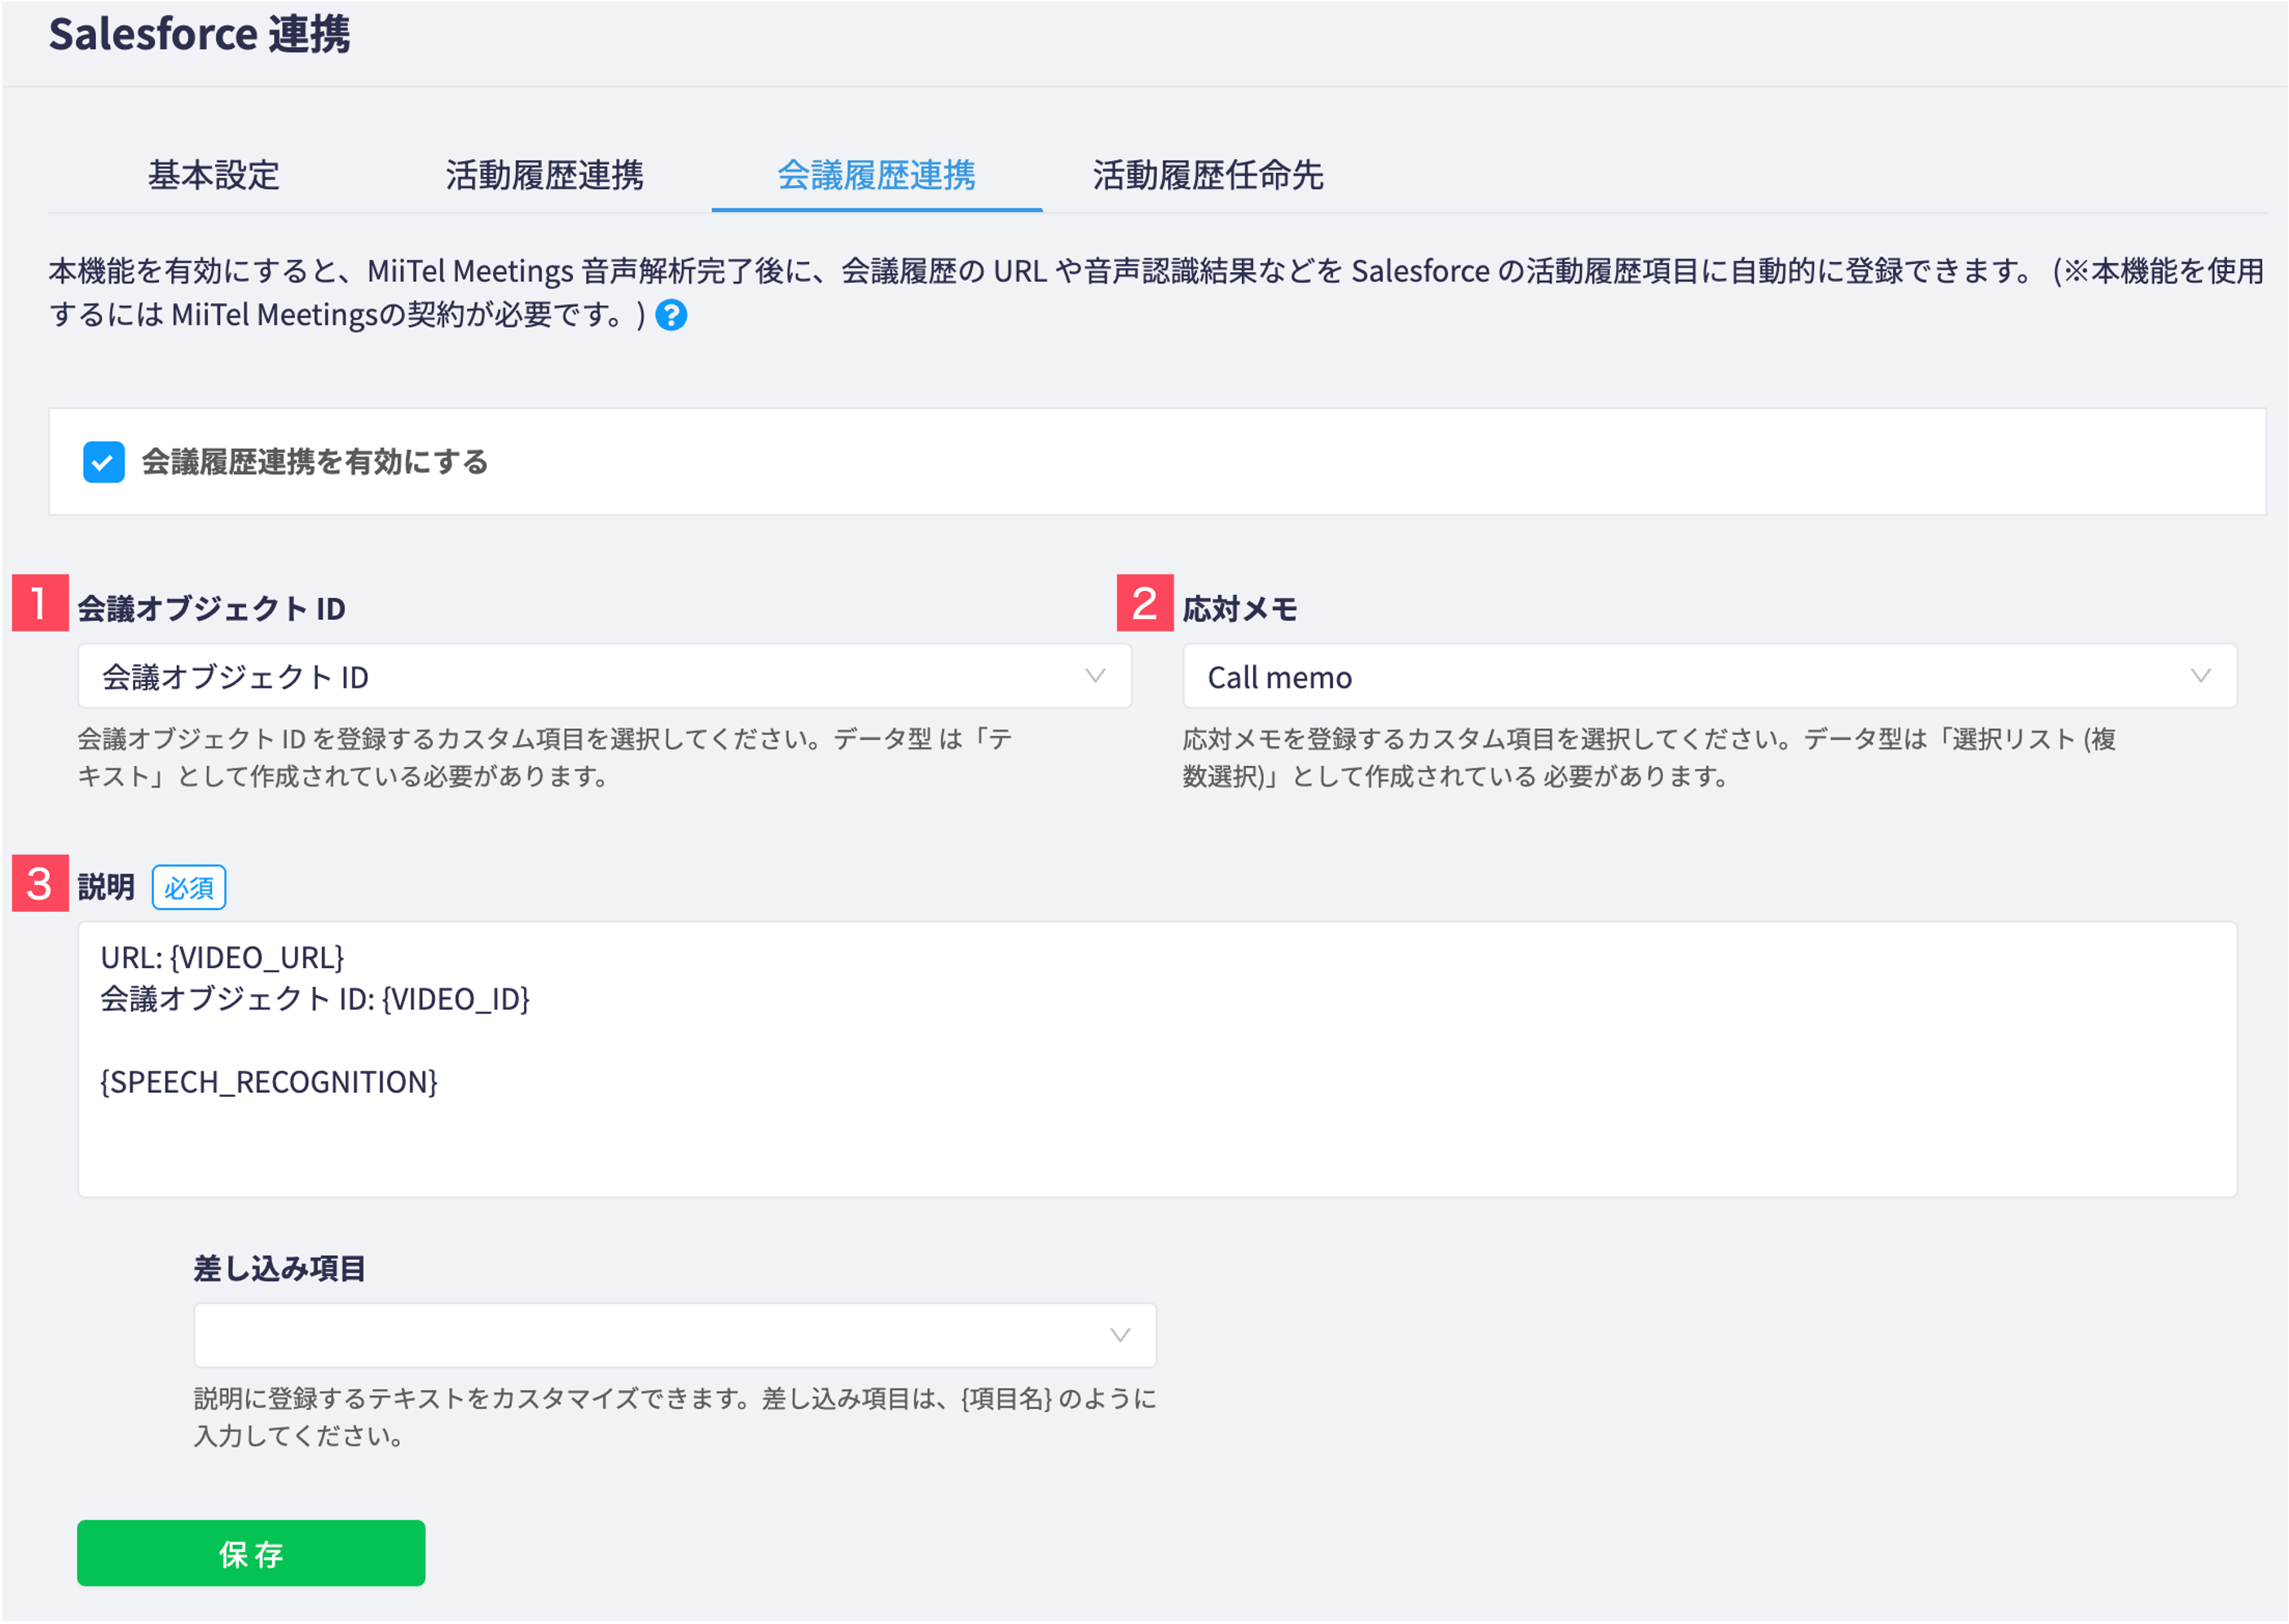The image size is (2289, 1624).
Task: Click the chevron in 会議オブジェクト ID dropdown
Action: pyautogui.click(x=1095, y=676)
